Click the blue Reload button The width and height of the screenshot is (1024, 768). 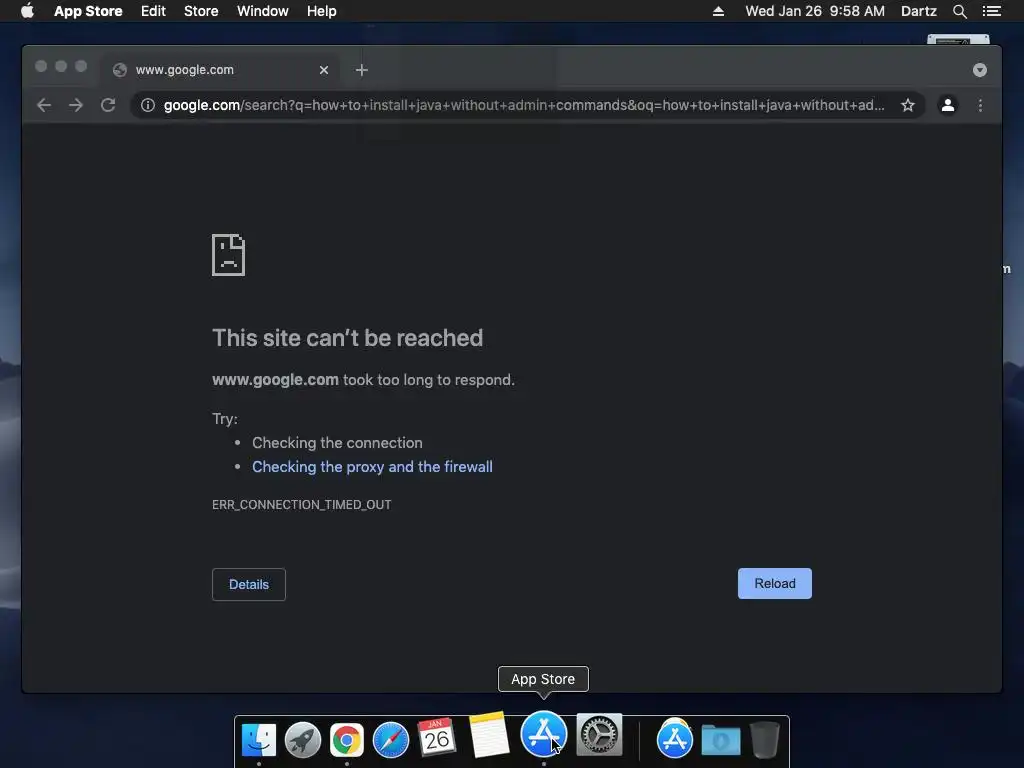pyautogui.click(x=775, y=583)
